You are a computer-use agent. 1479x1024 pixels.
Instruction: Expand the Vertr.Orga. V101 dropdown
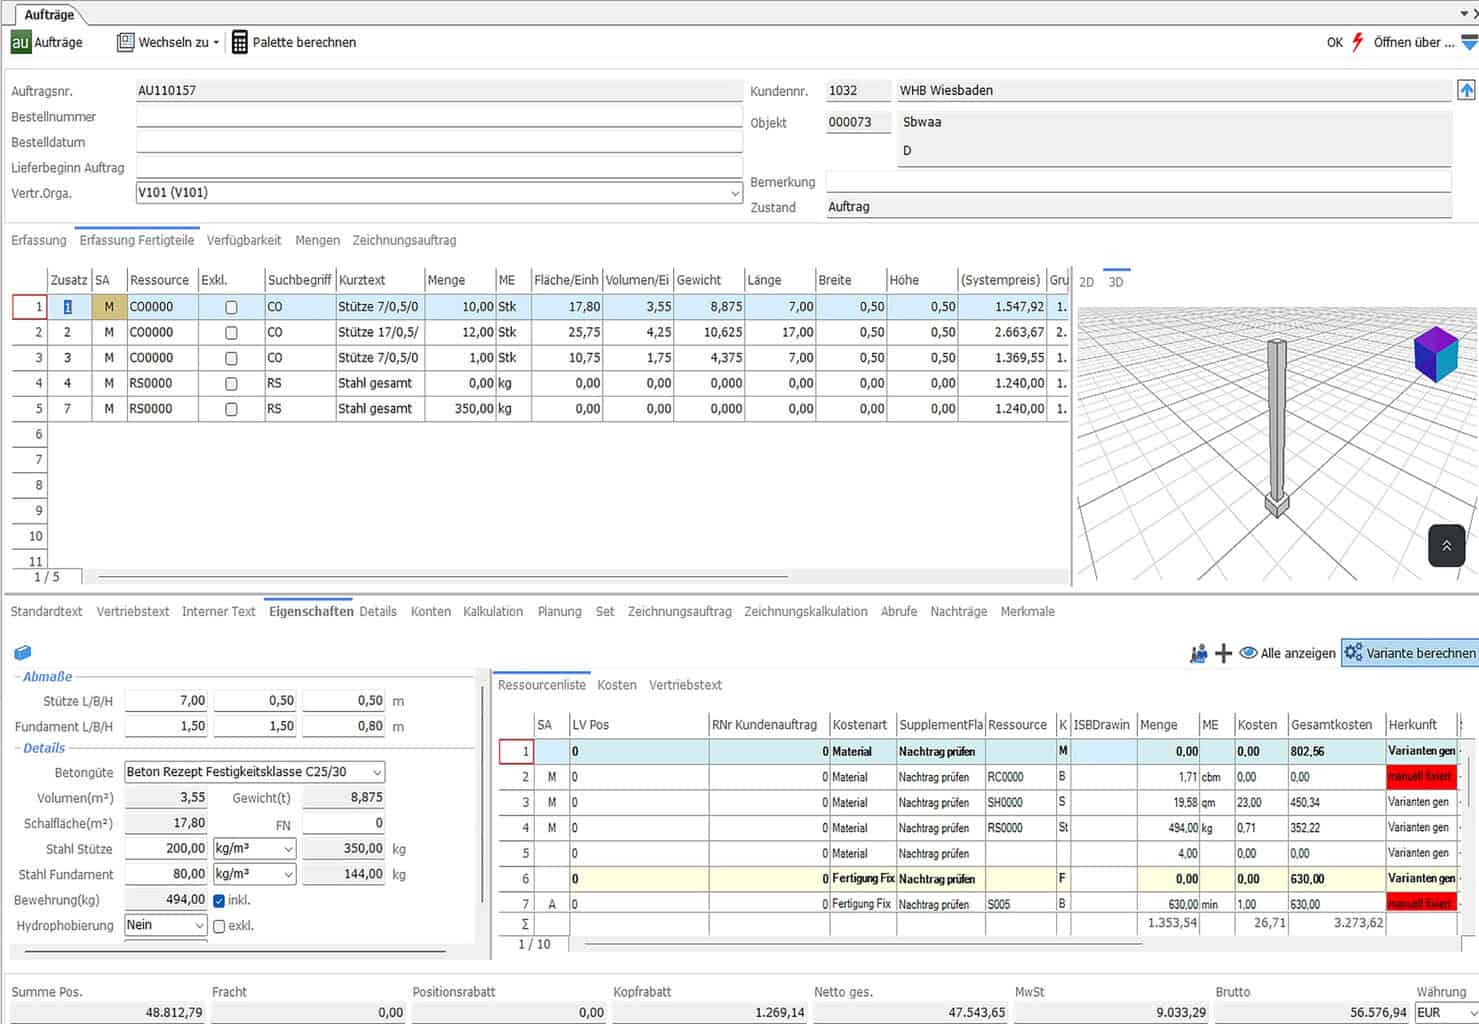(x=735, y=193)
